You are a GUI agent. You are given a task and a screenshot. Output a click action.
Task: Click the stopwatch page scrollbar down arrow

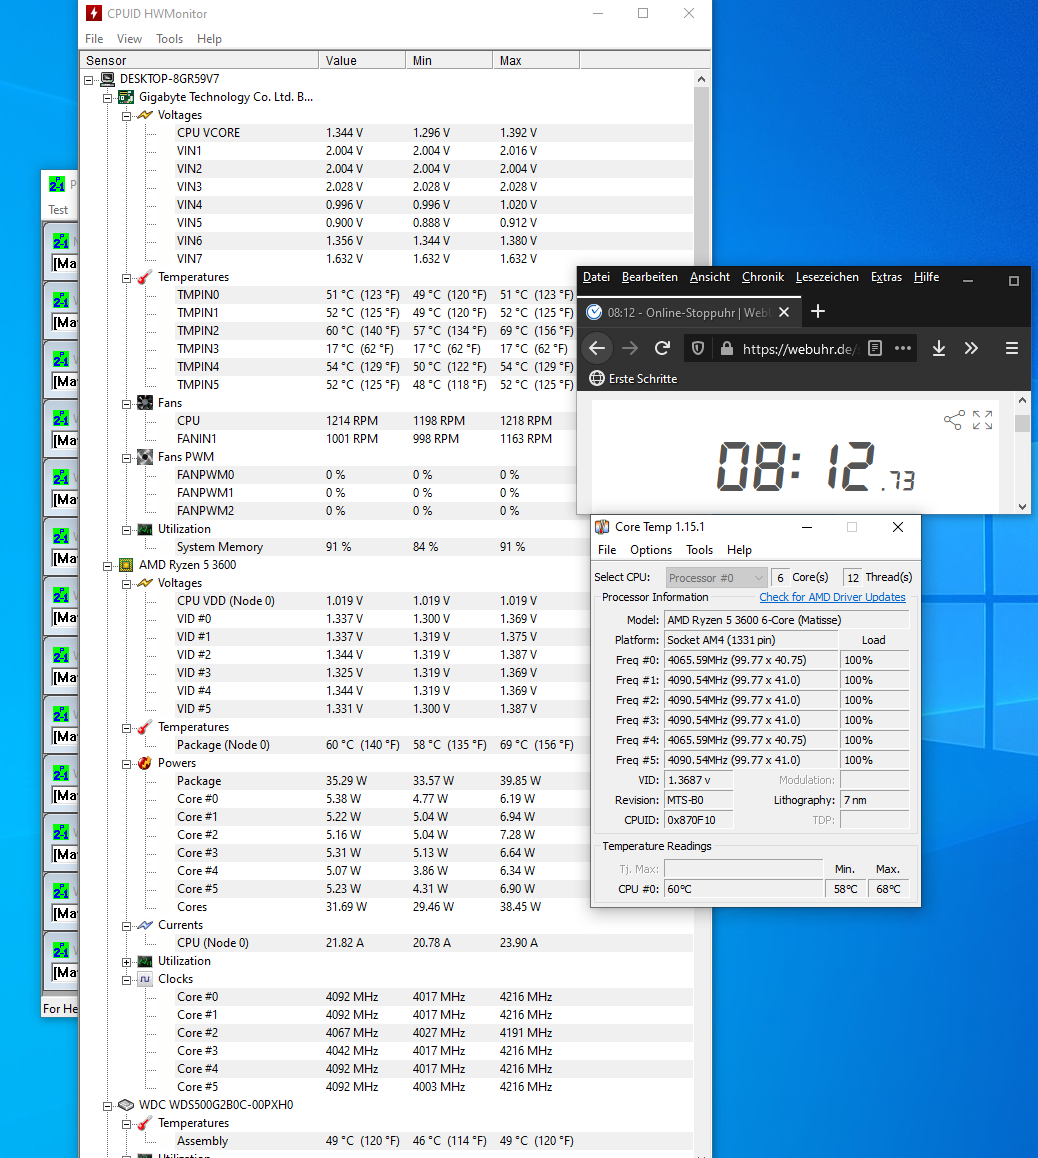click(x=1022, y=507)
